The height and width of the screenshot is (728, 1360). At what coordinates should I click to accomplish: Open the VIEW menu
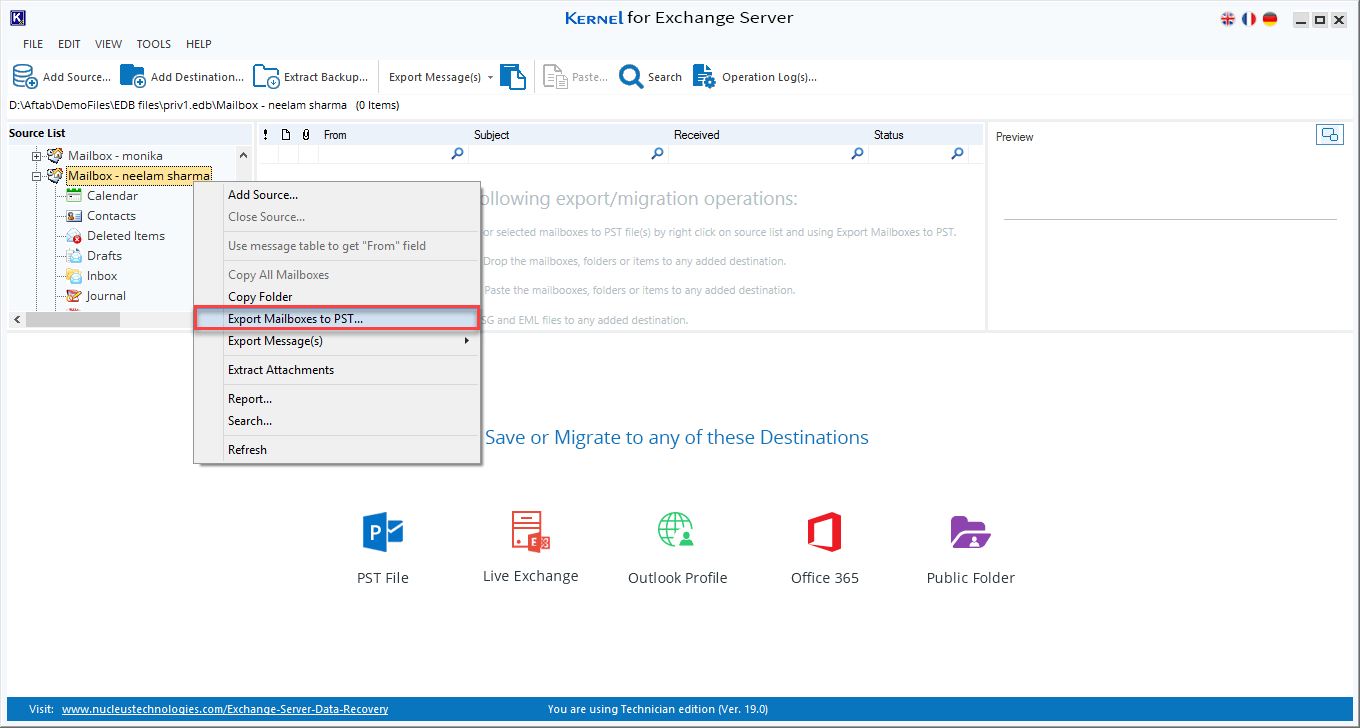pyautogui.click(x=109, y=44)
